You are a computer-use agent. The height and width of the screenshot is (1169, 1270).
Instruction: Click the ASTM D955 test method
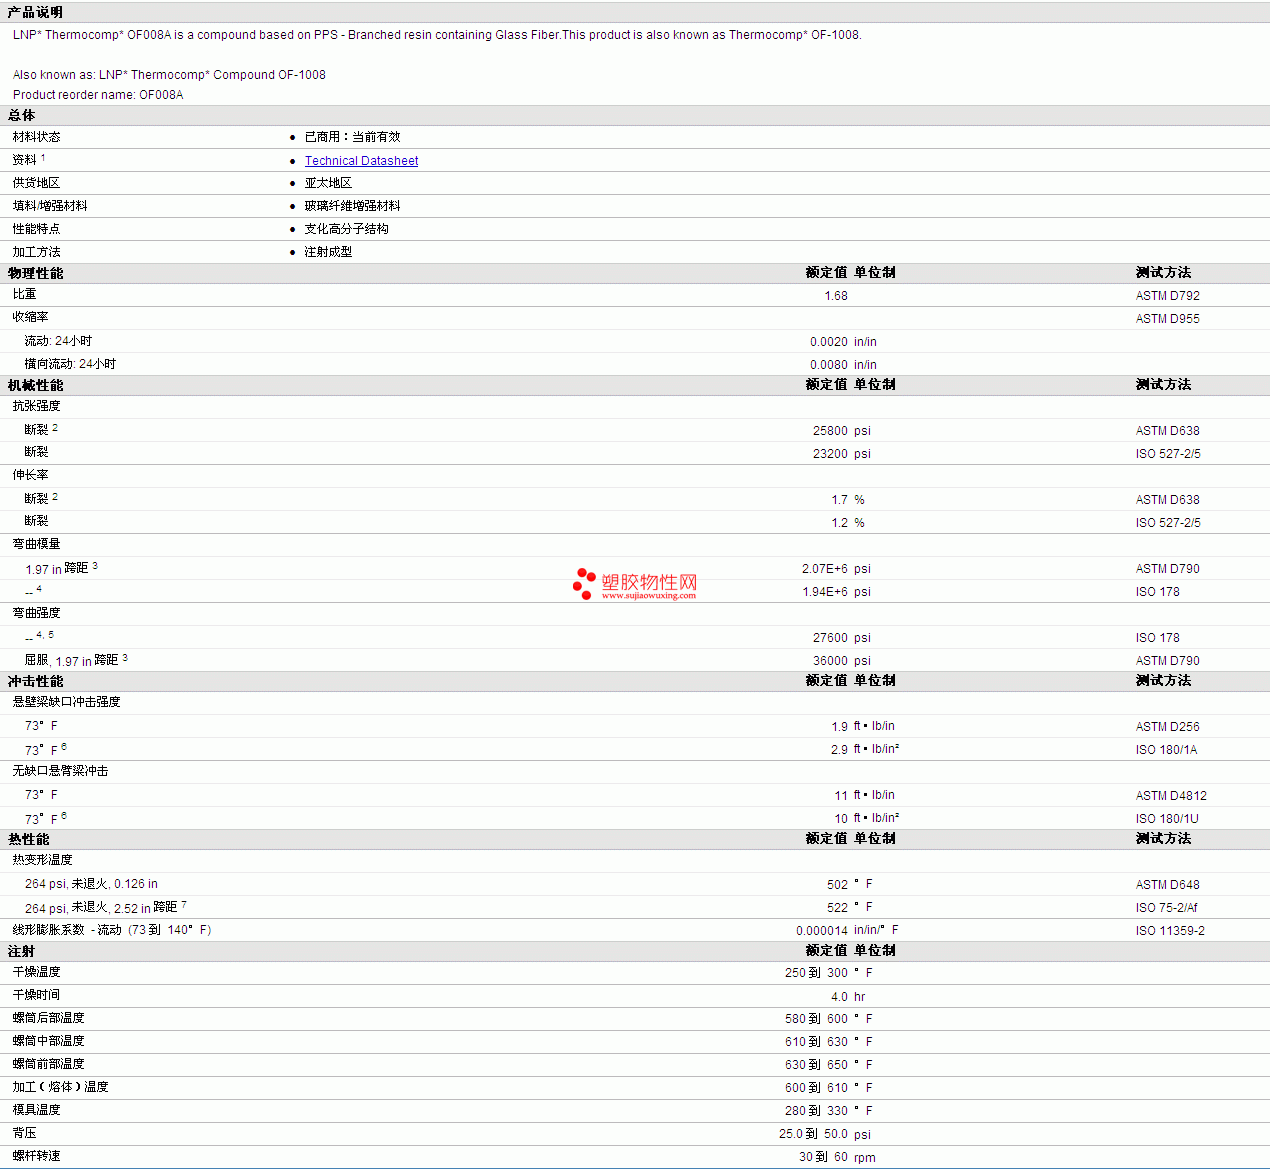1167,319
